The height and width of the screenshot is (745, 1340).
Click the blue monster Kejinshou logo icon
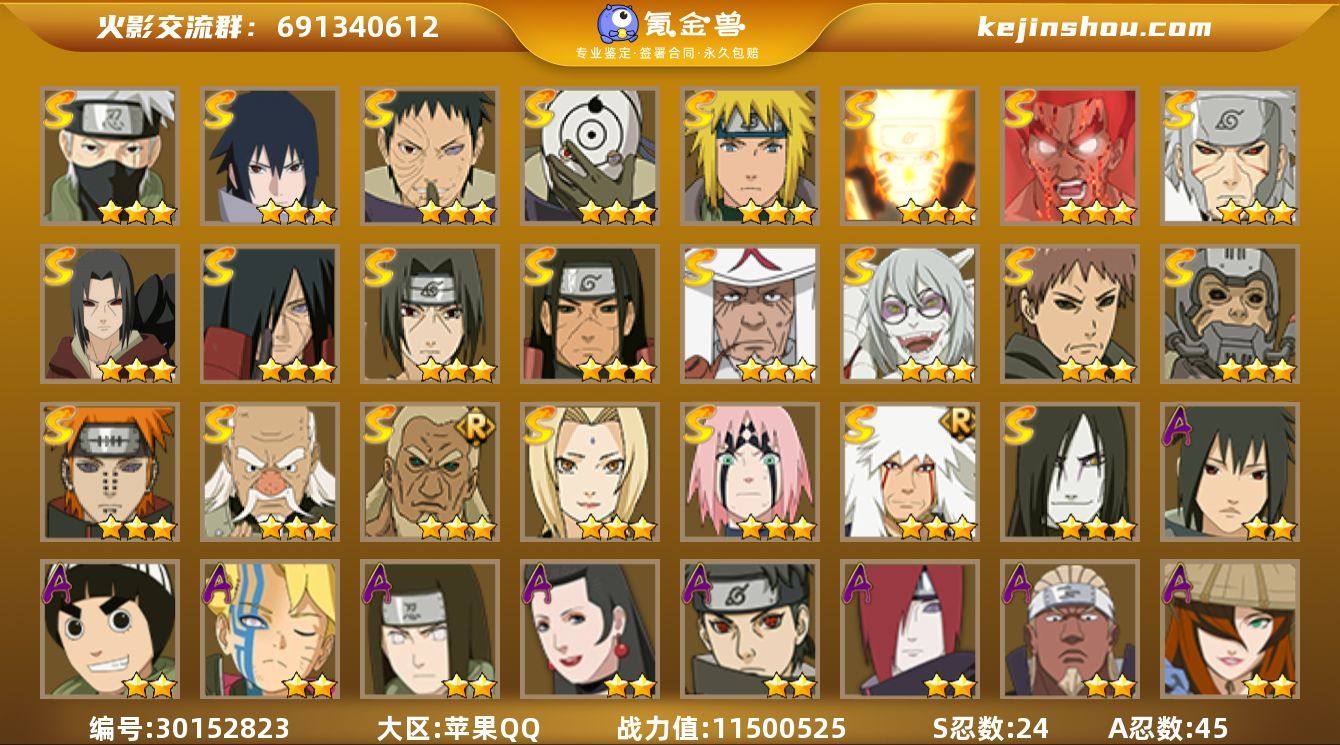(x=619, y=24)
